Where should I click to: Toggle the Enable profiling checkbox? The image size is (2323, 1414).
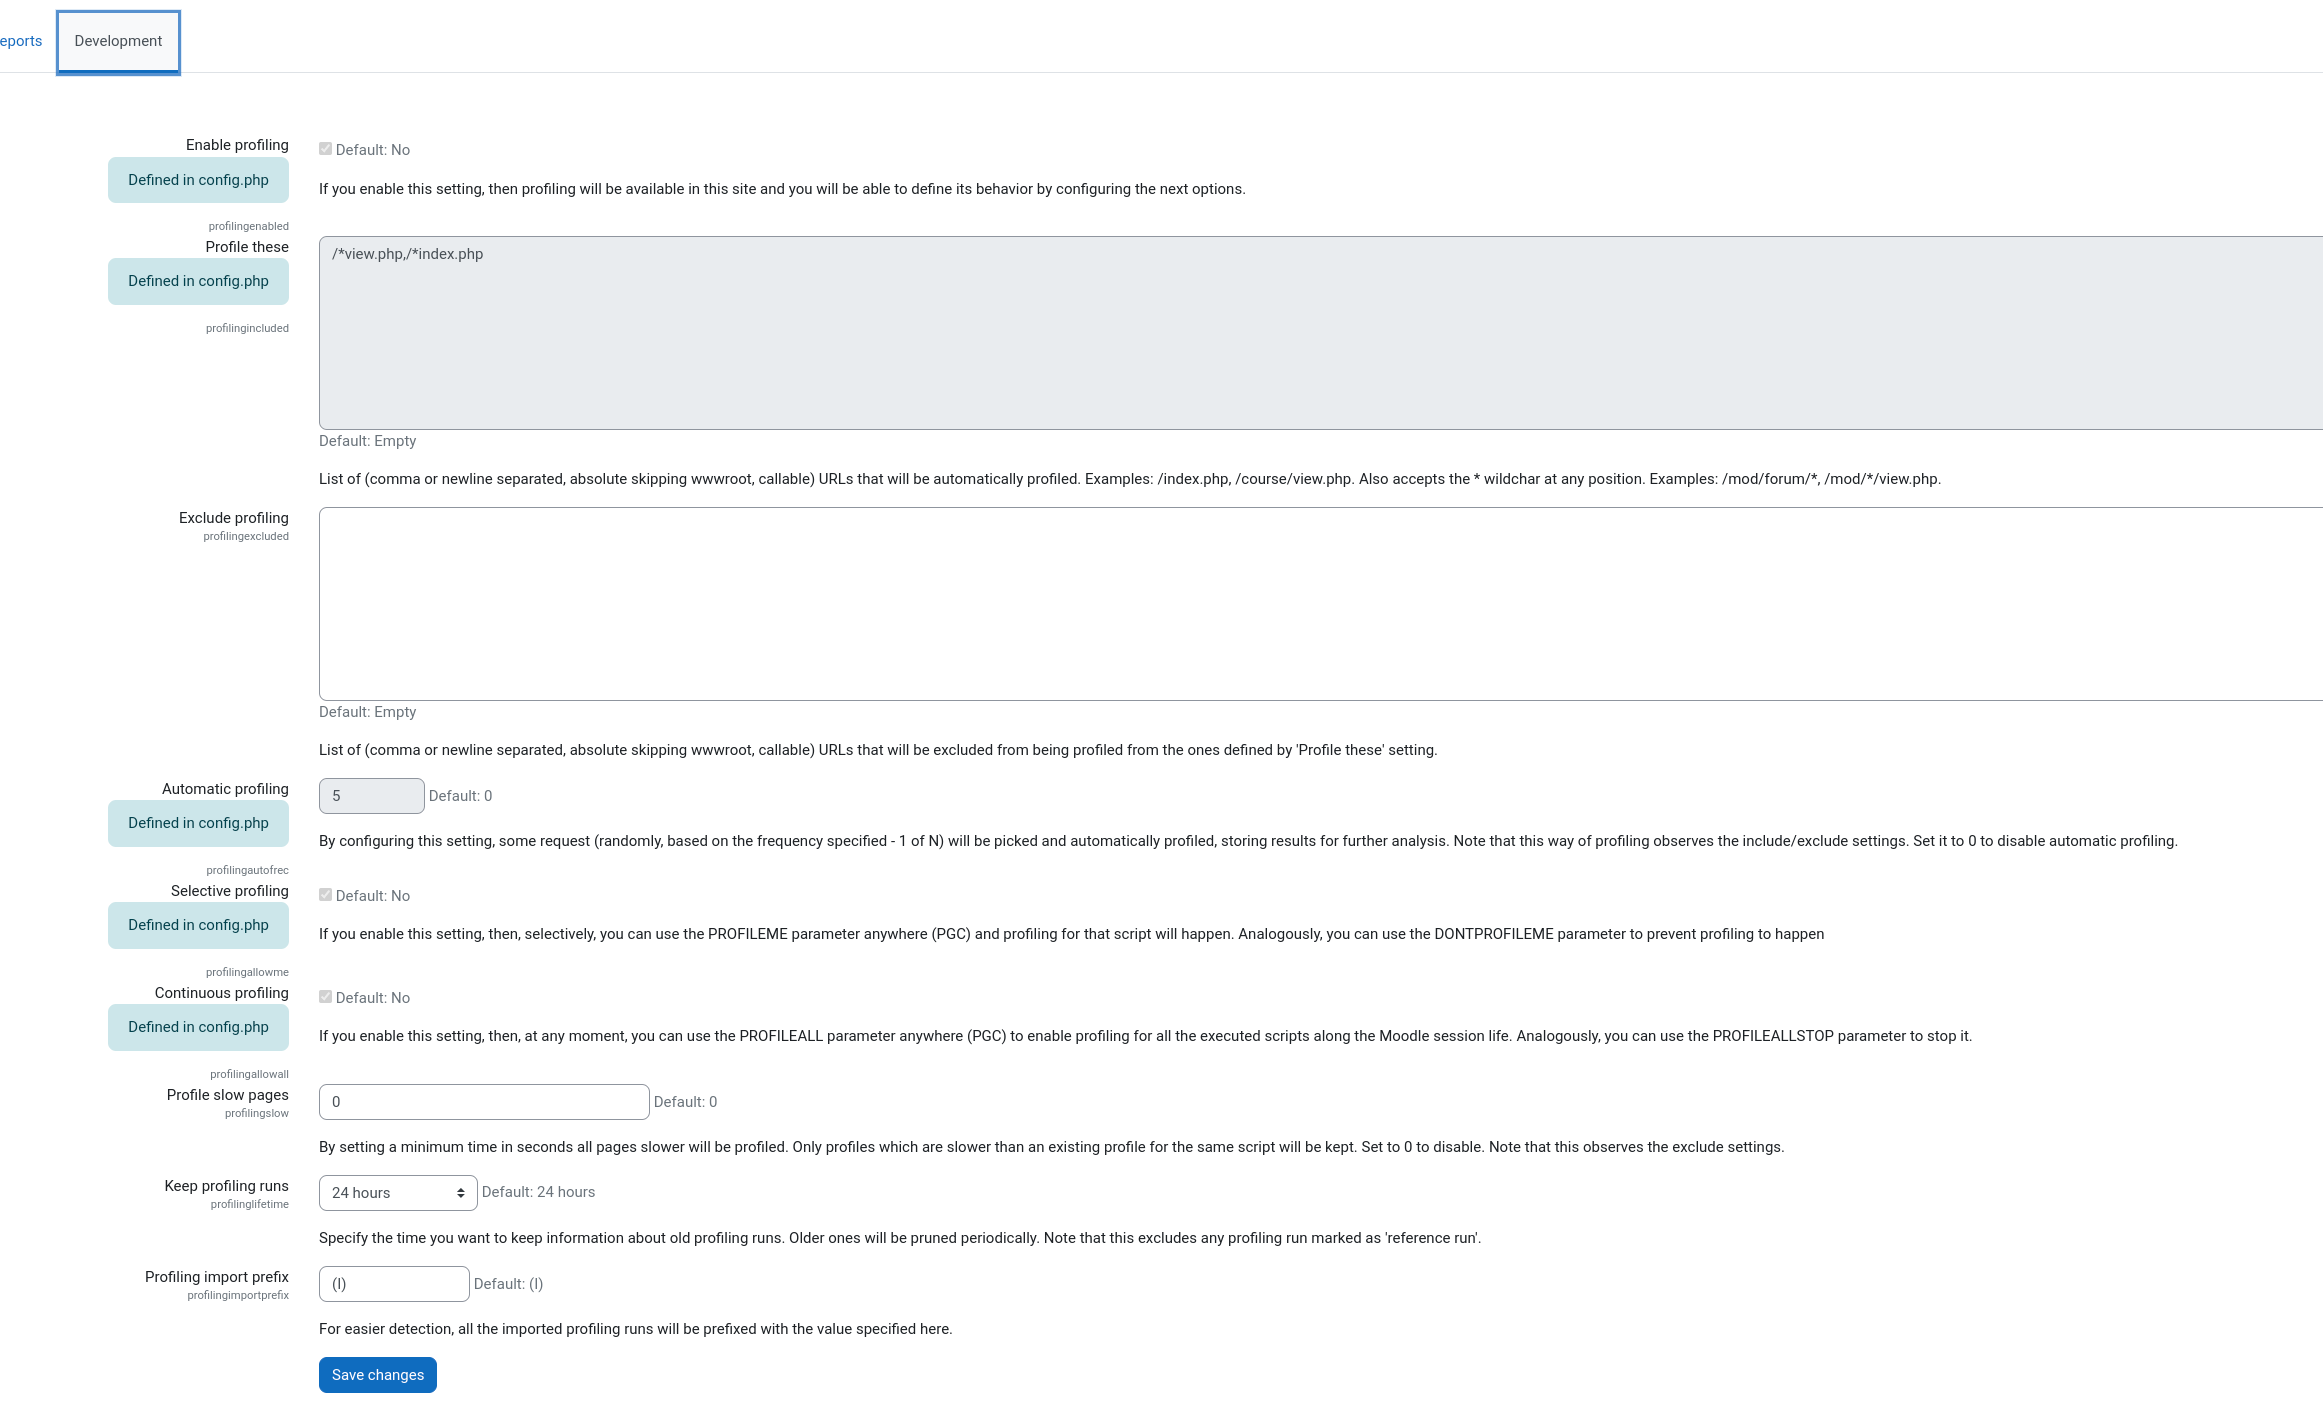[x=325, y=149]
